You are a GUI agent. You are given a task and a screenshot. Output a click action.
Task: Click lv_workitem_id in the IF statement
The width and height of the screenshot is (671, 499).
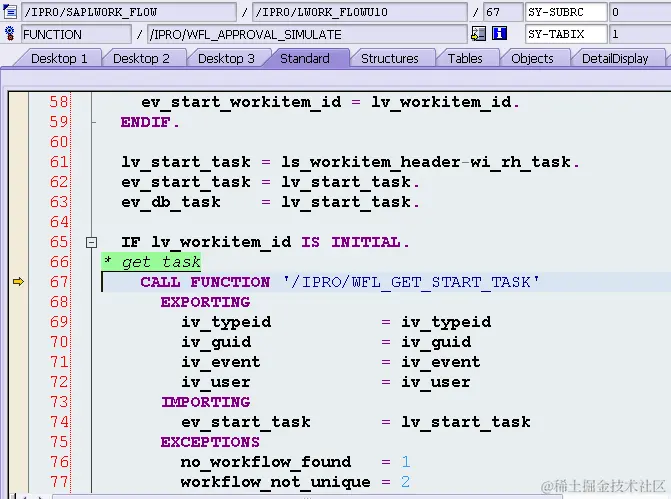pos(221,242)
